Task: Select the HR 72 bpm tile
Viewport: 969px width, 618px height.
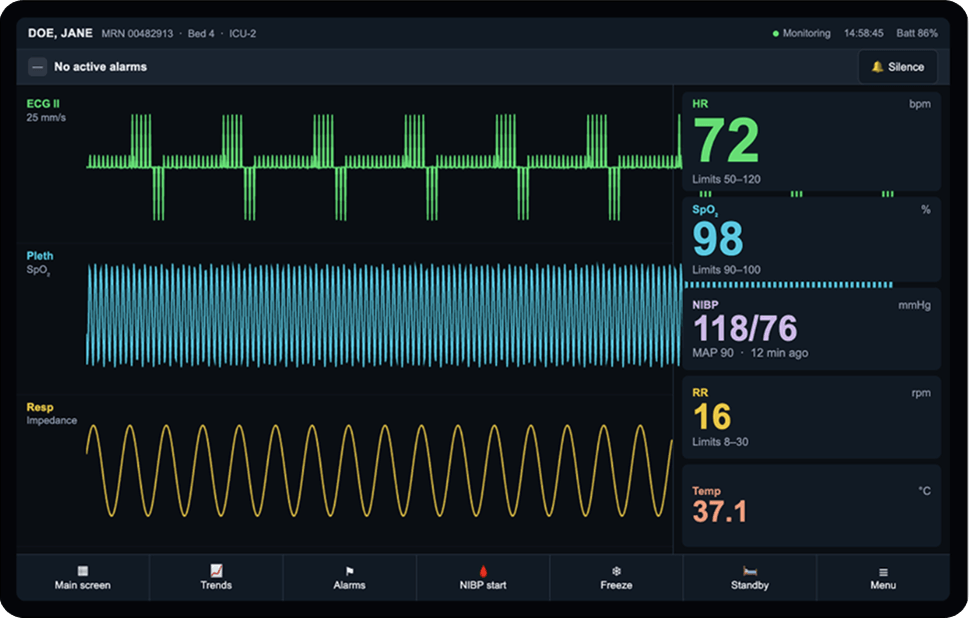Action: point(811,142)
